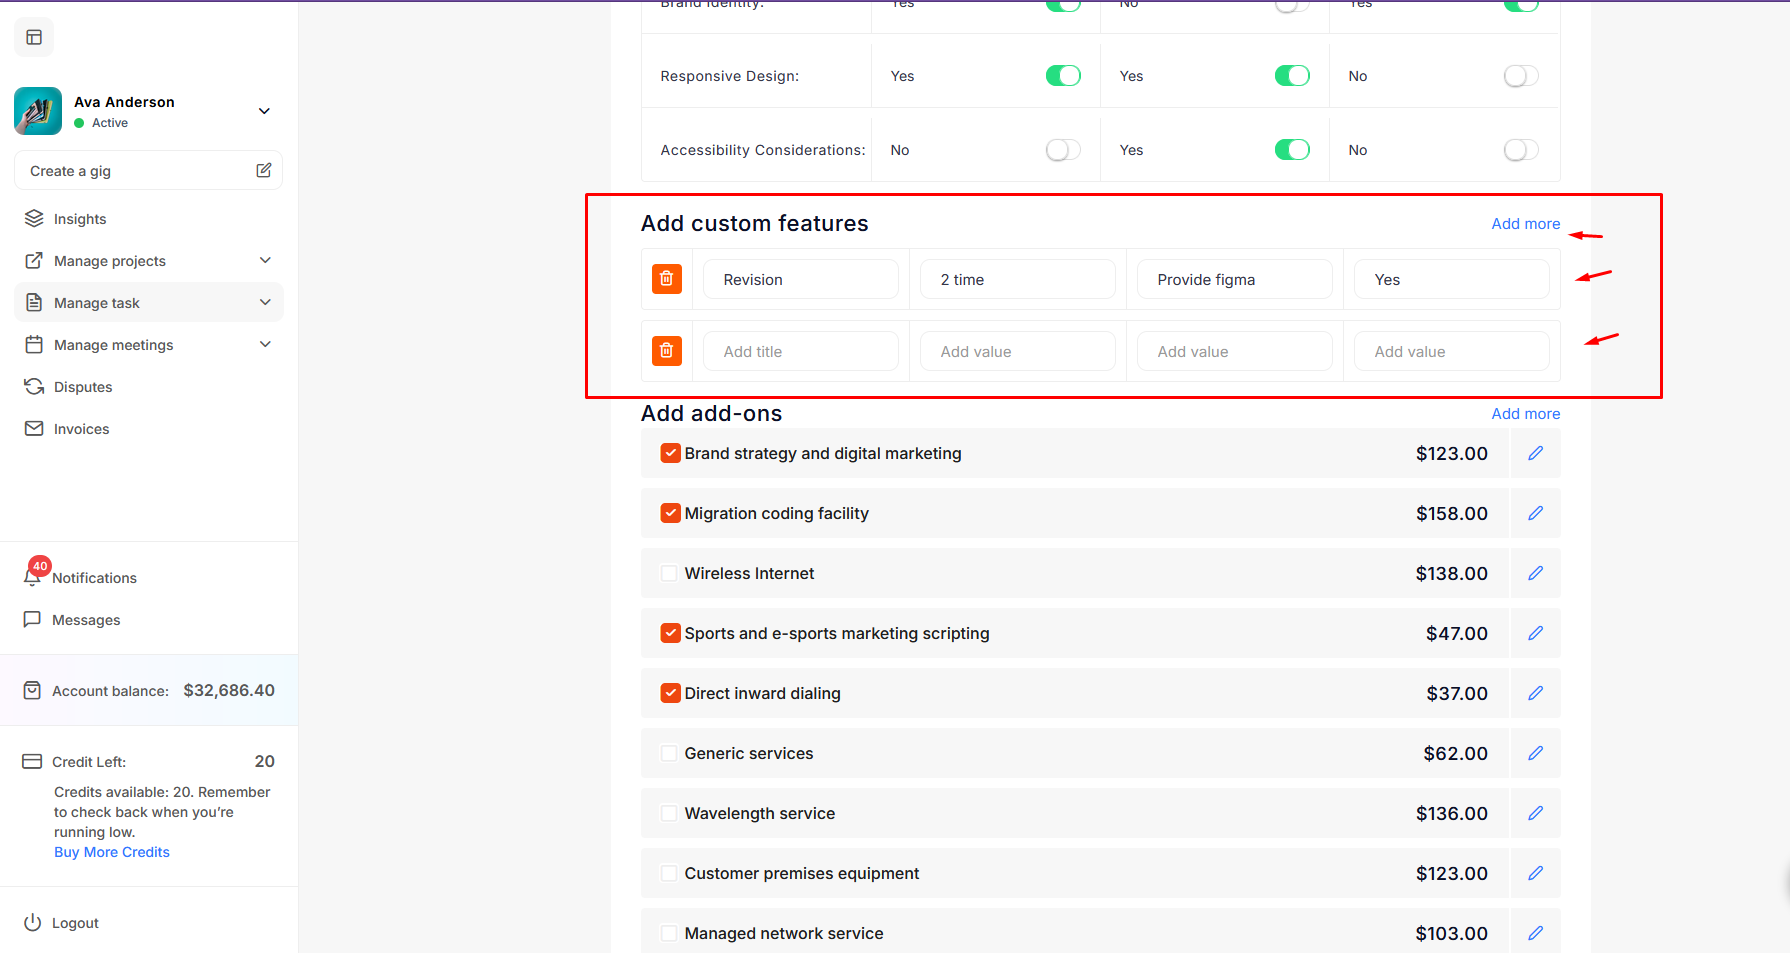Delete the Revision custom feature row

pyautogui.click(x=667, y=279)
